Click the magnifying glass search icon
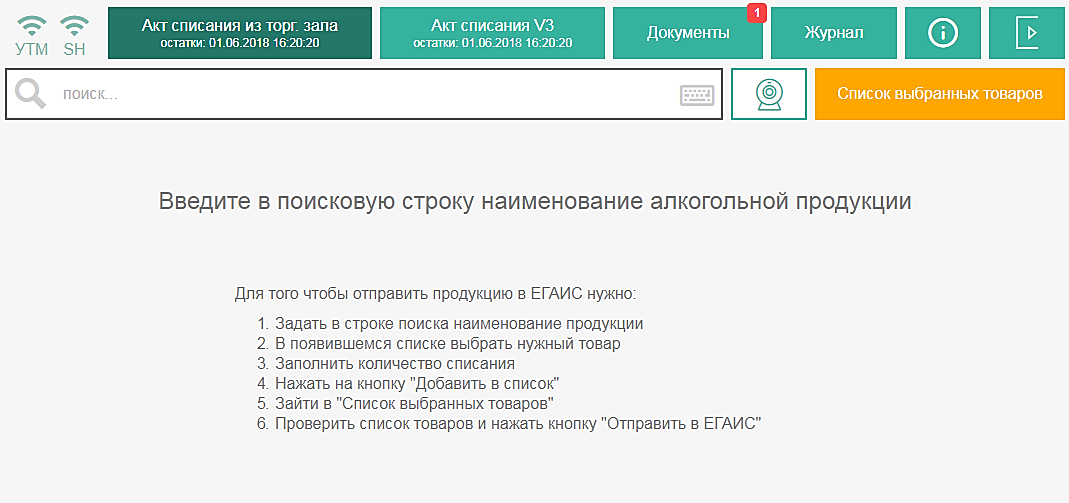Viewport: 1069px width, 503px height. point(31,94)
